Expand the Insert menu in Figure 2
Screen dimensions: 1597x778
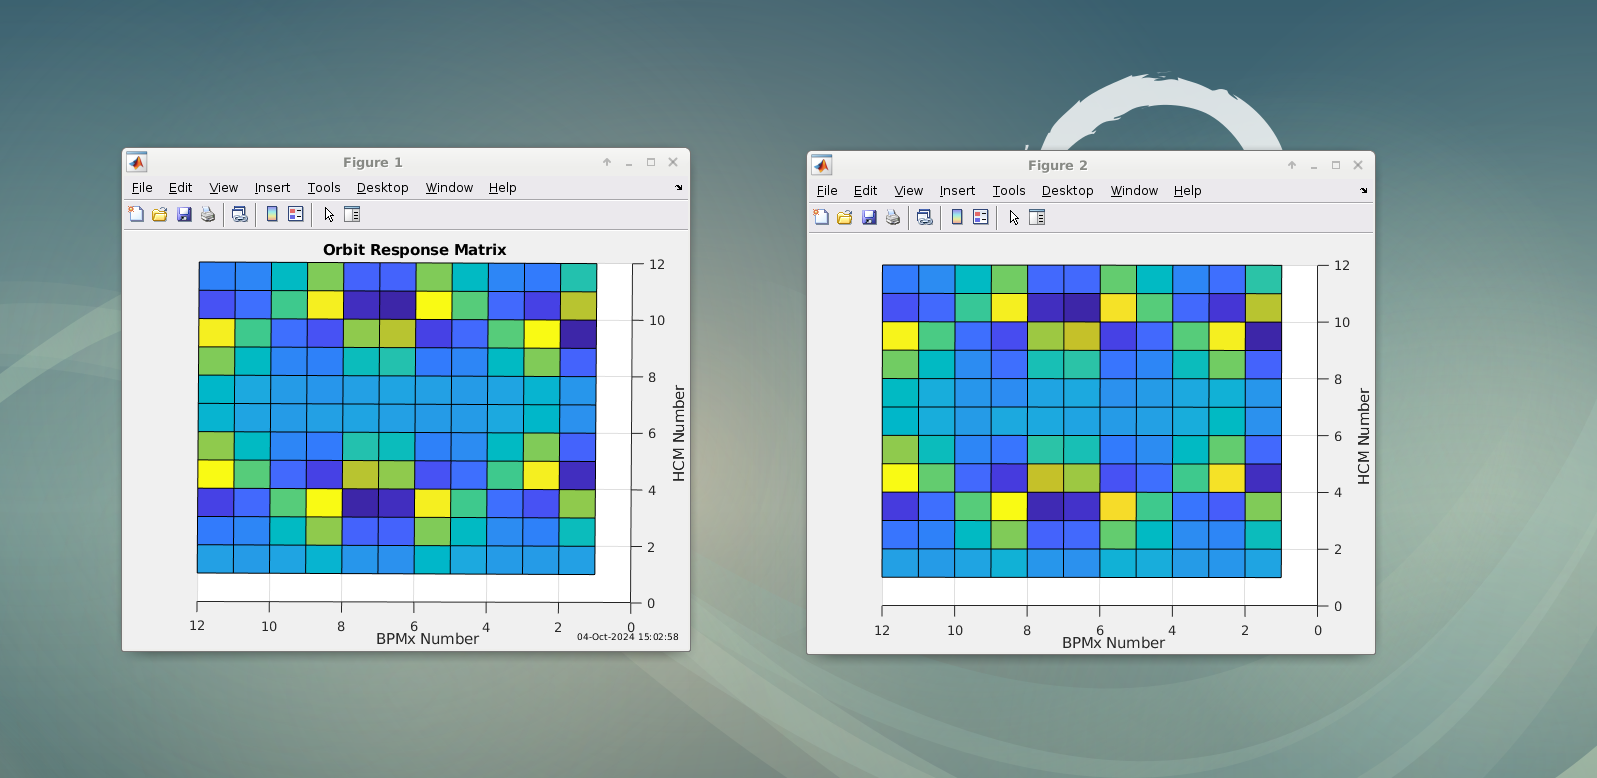point(957,191)
